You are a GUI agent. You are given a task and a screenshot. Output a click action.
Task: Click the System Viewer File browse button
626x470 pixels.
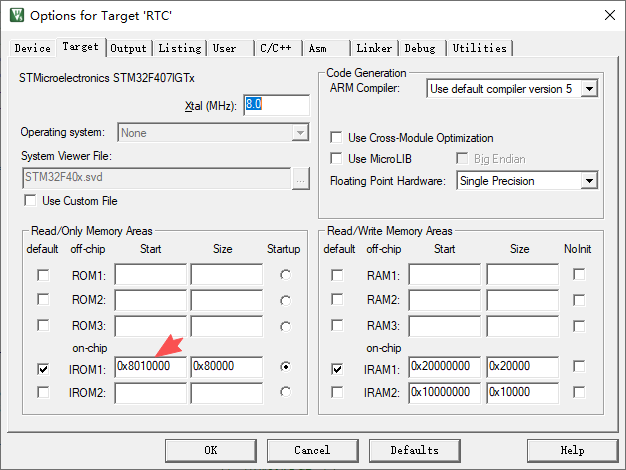coord(301,178)
